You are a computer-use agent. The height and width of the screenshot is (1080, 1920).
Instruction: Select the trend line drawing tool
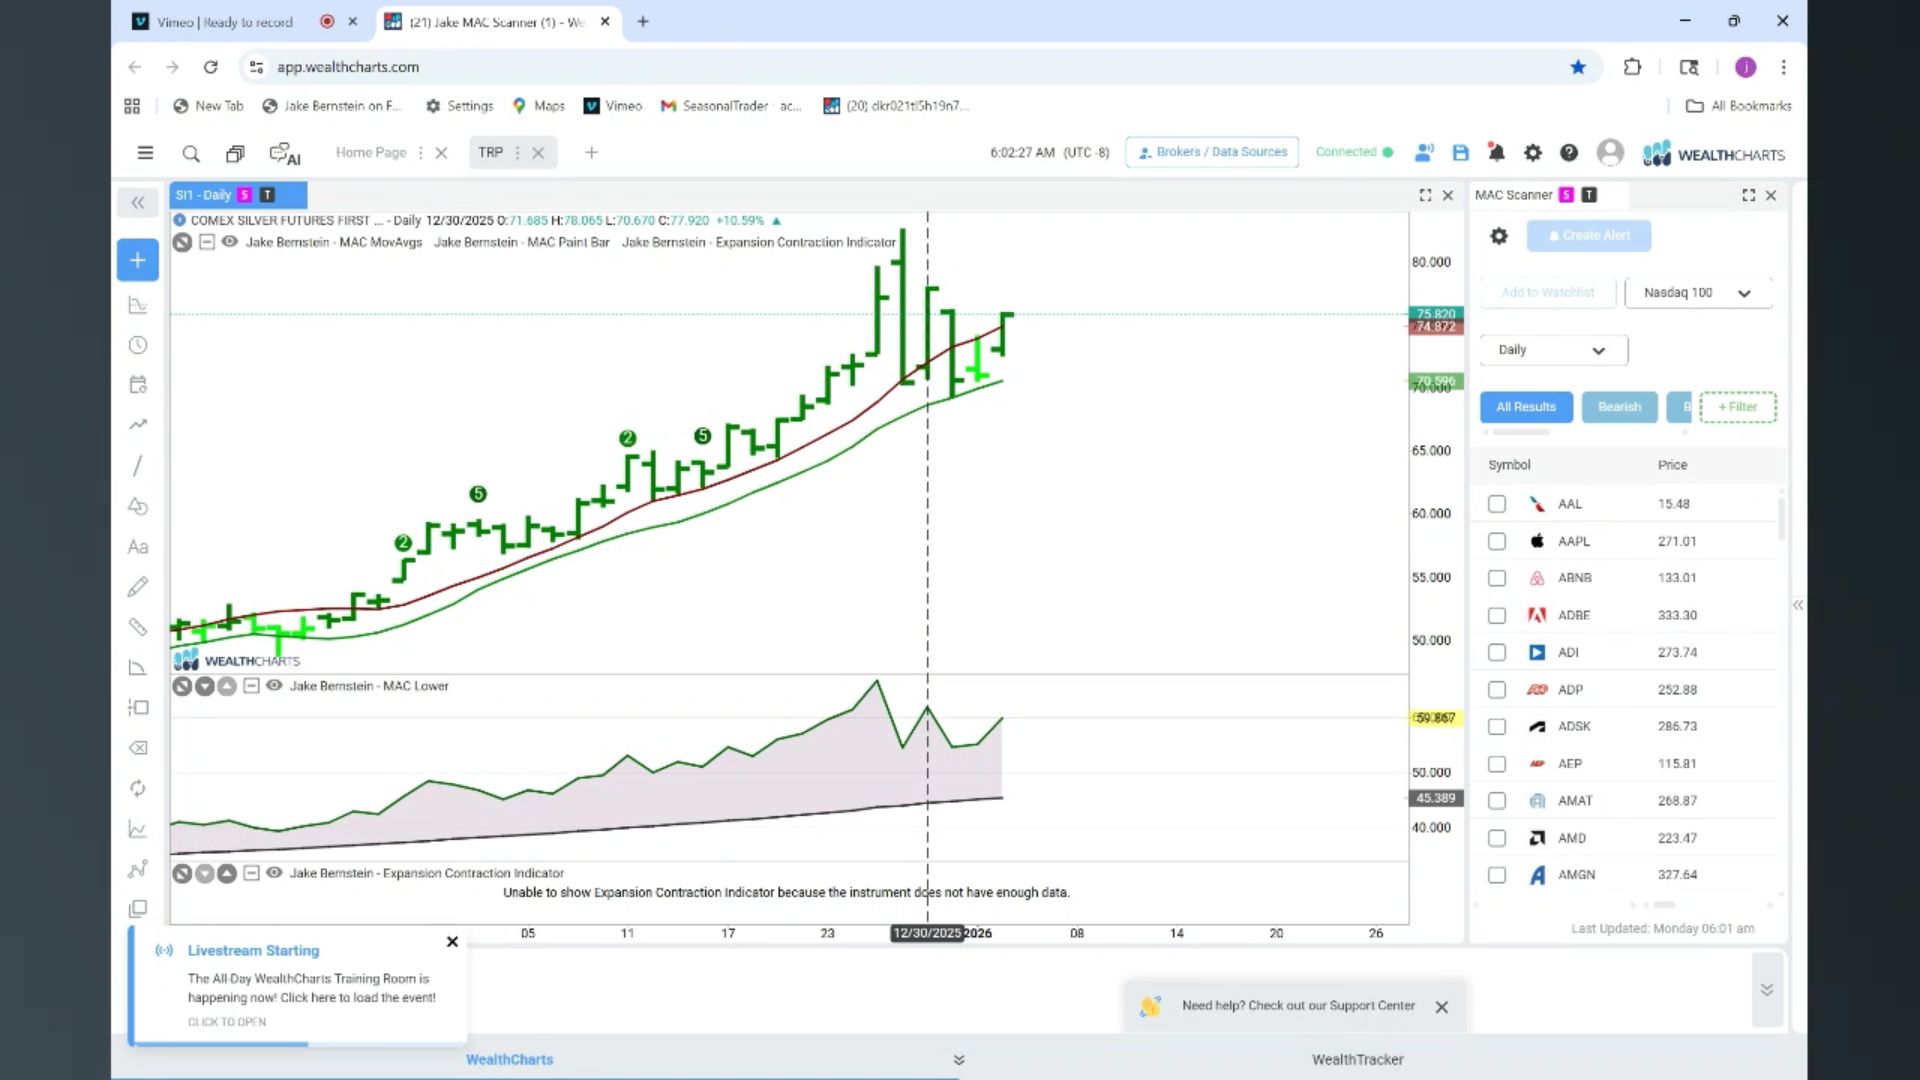138,466
